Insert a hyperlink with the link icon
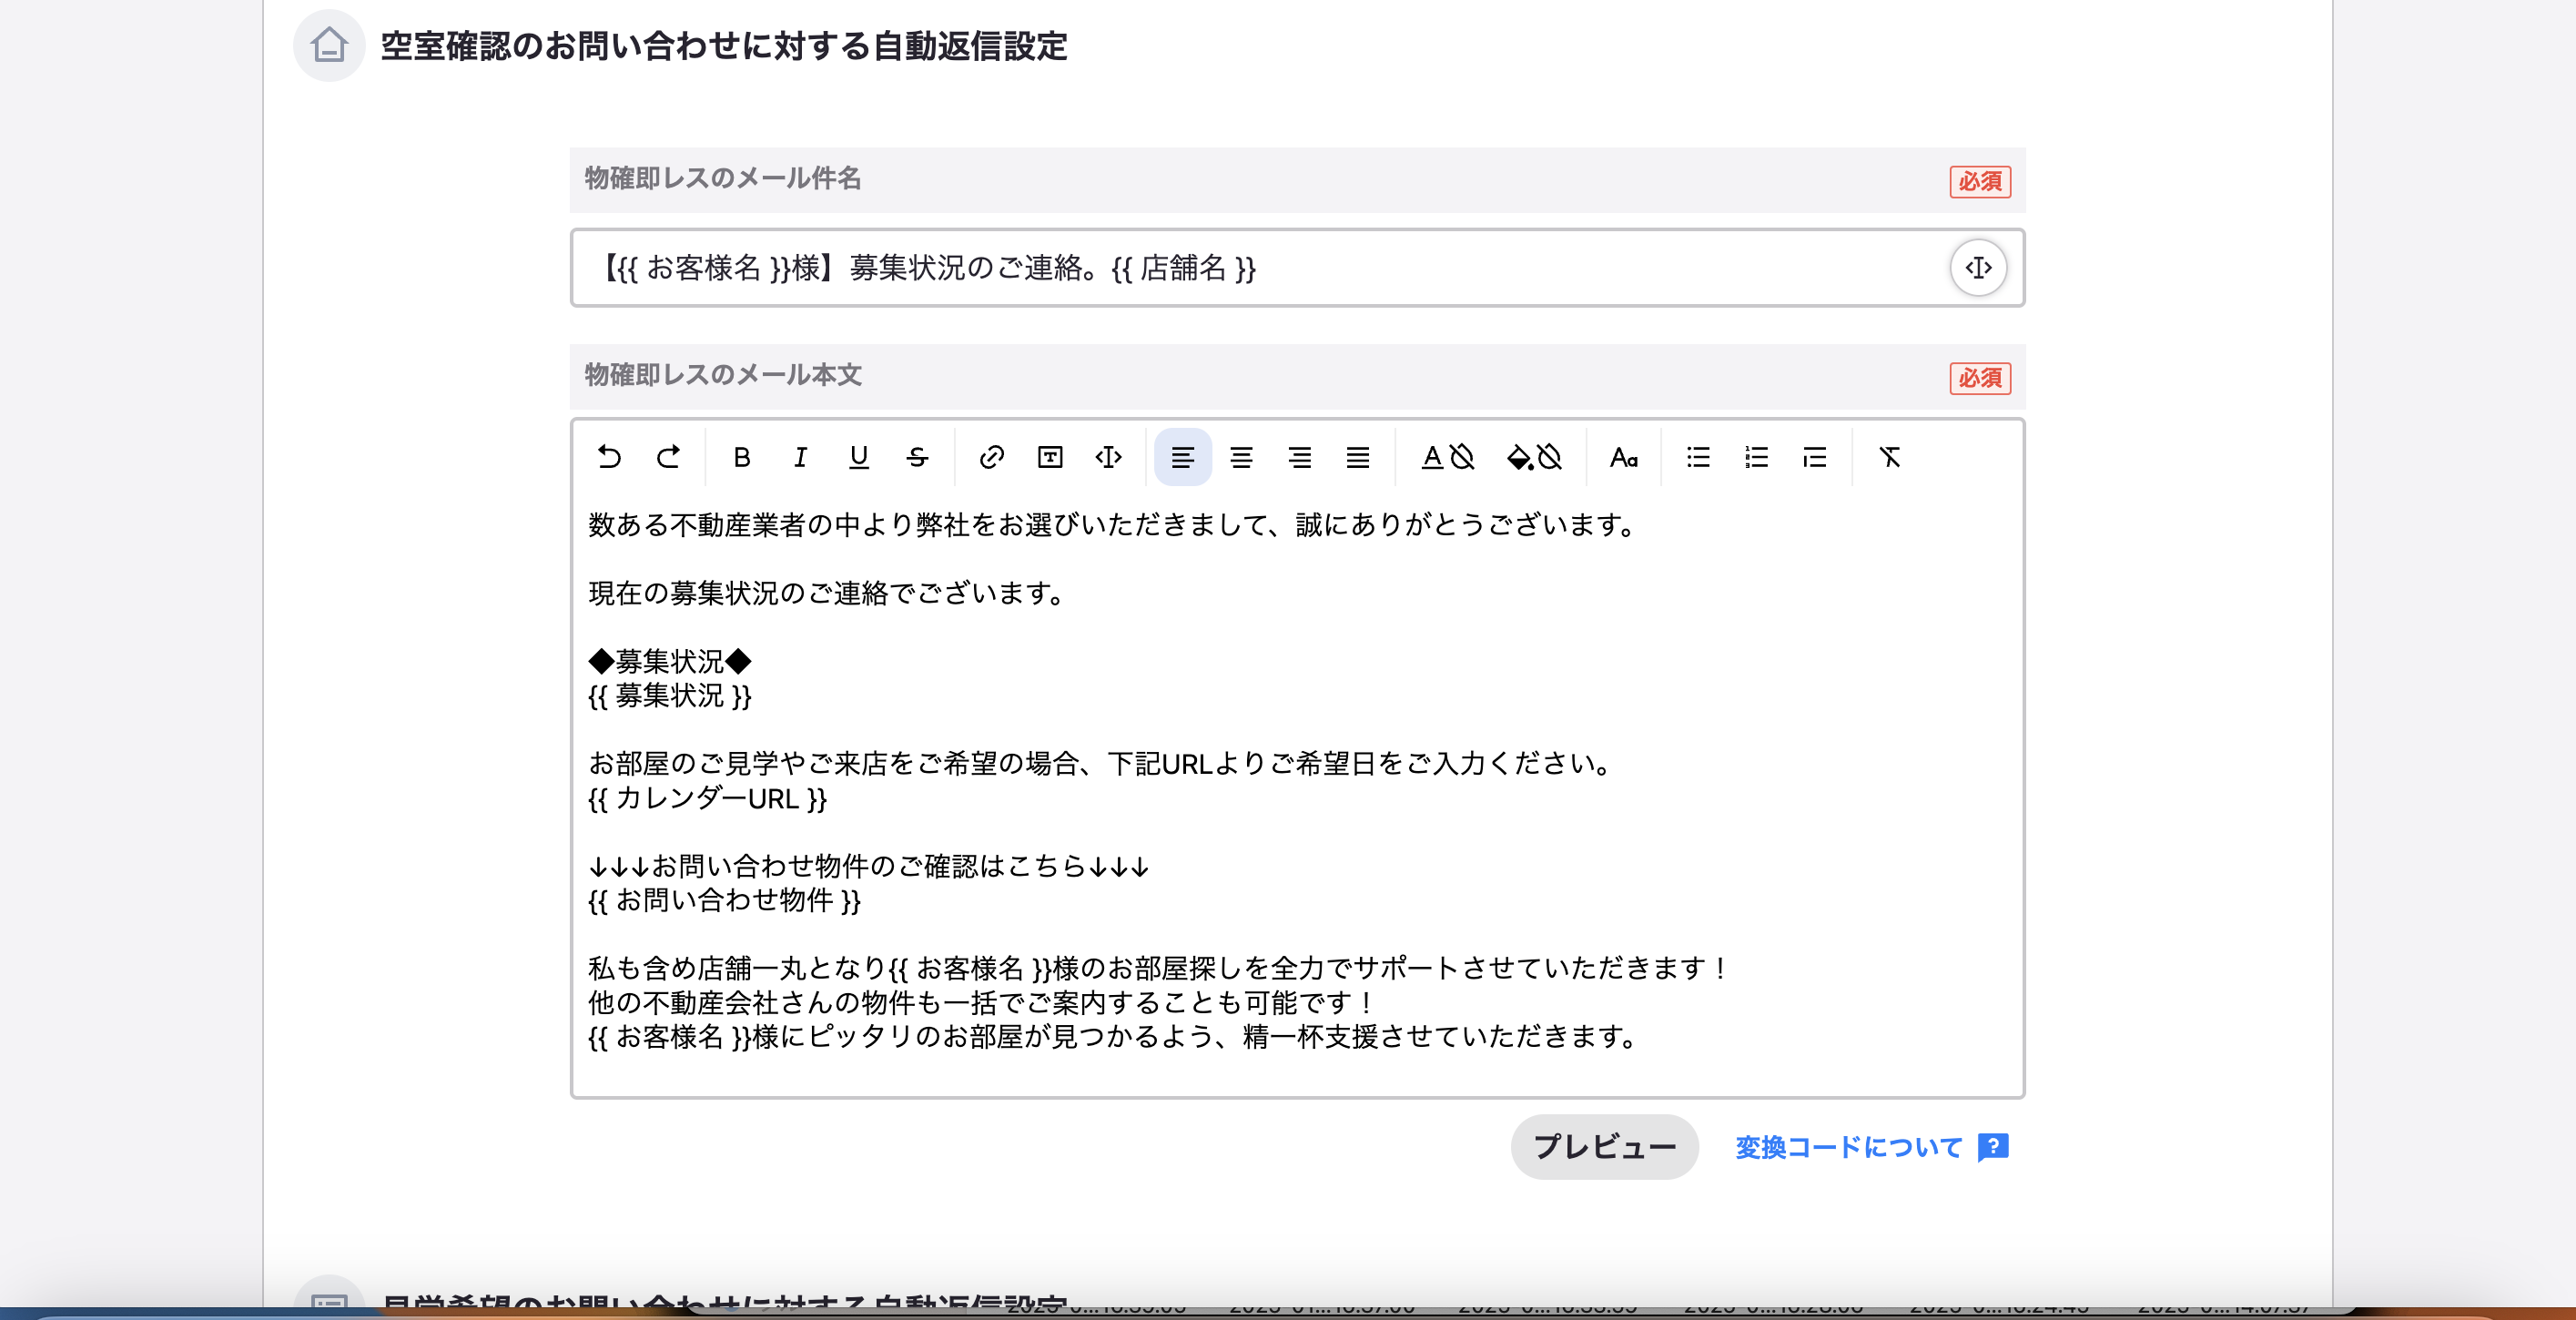 point(991,457)
